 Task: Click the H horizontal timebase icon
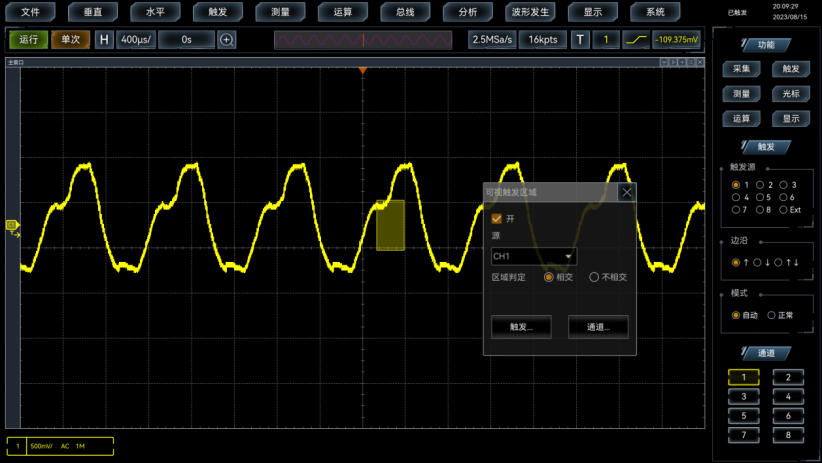(x=103, y=40)
